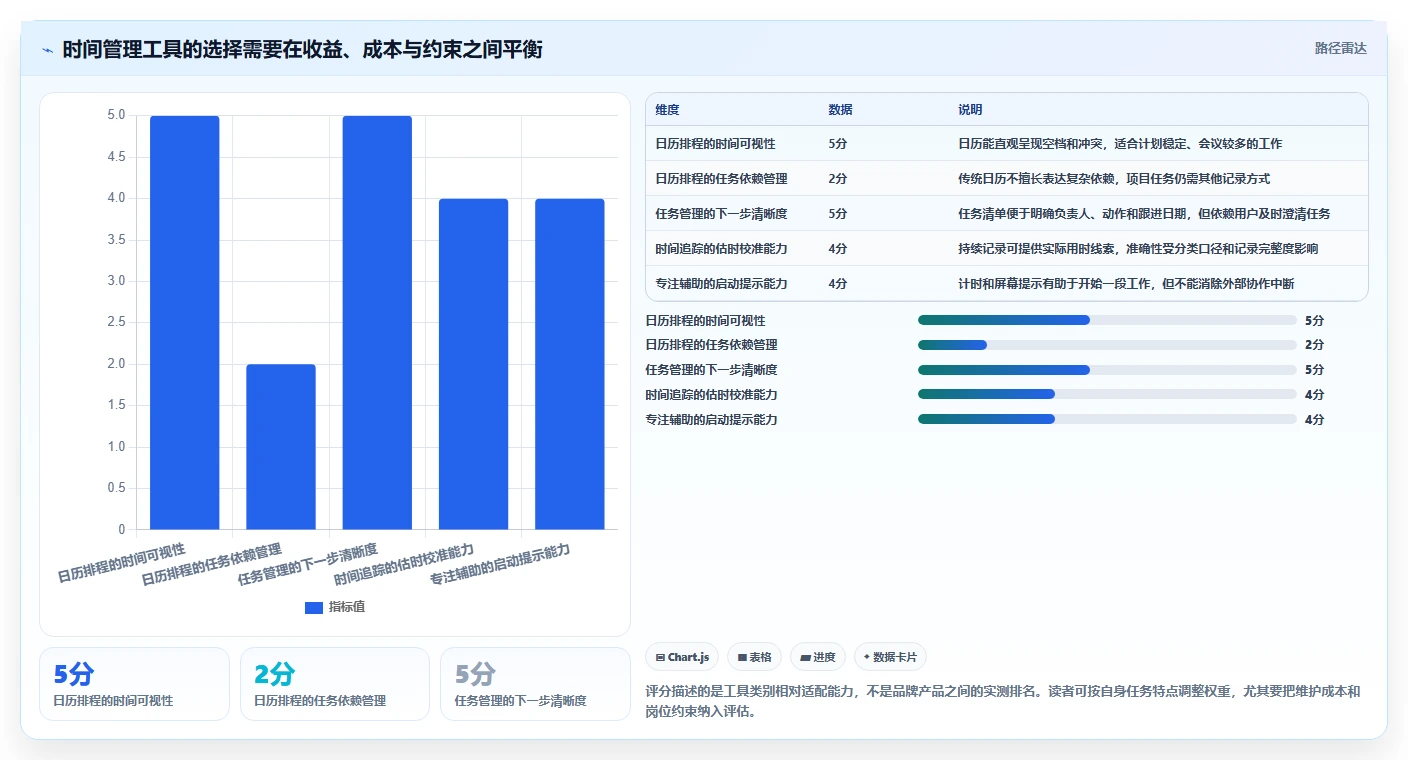
Task: Click the 日历排程的时间可视性 progress bar
Action: (1107, 320)
